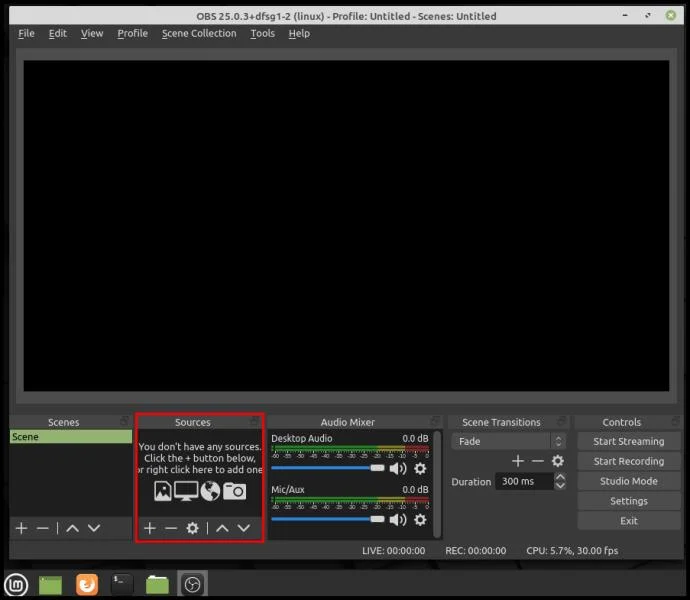Open Desktop Audio settings gear

pyautogui.click(x=420, y=468)
